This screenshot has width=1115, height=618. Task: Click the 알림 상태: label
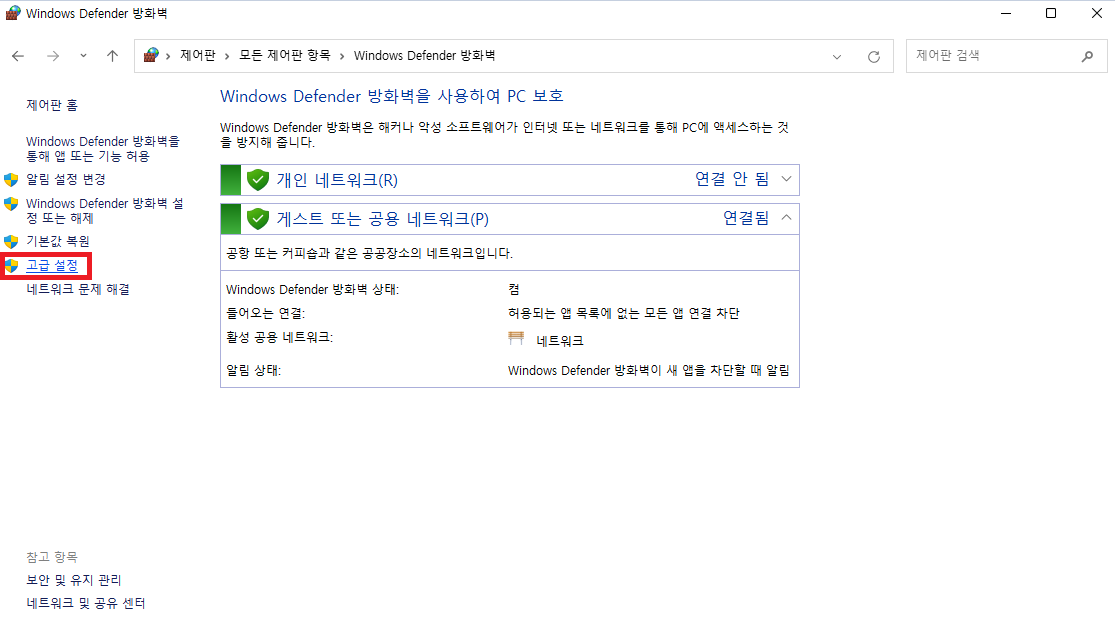[253, 371]
